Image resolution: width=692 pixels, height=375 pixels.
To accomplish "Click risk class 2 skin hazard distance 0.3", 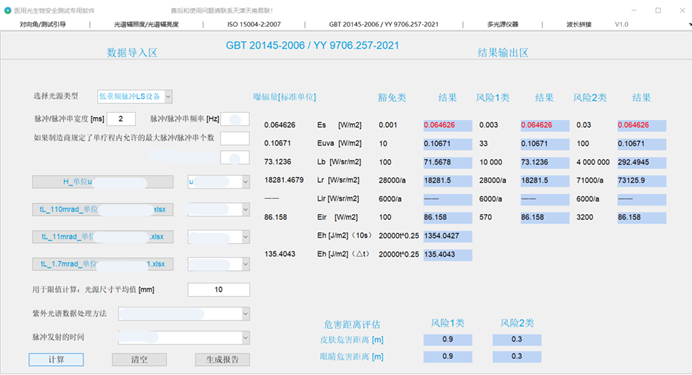I will pyautogui.click(x=517, y=339).
